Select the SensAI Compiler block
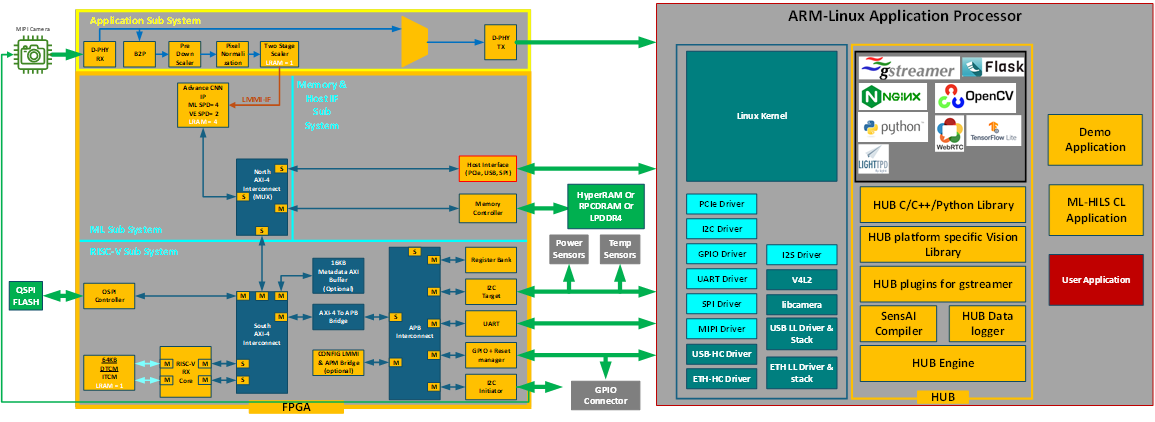Image resolution: width=1155 pixels, height=422 pixels. tap(898, 322)
